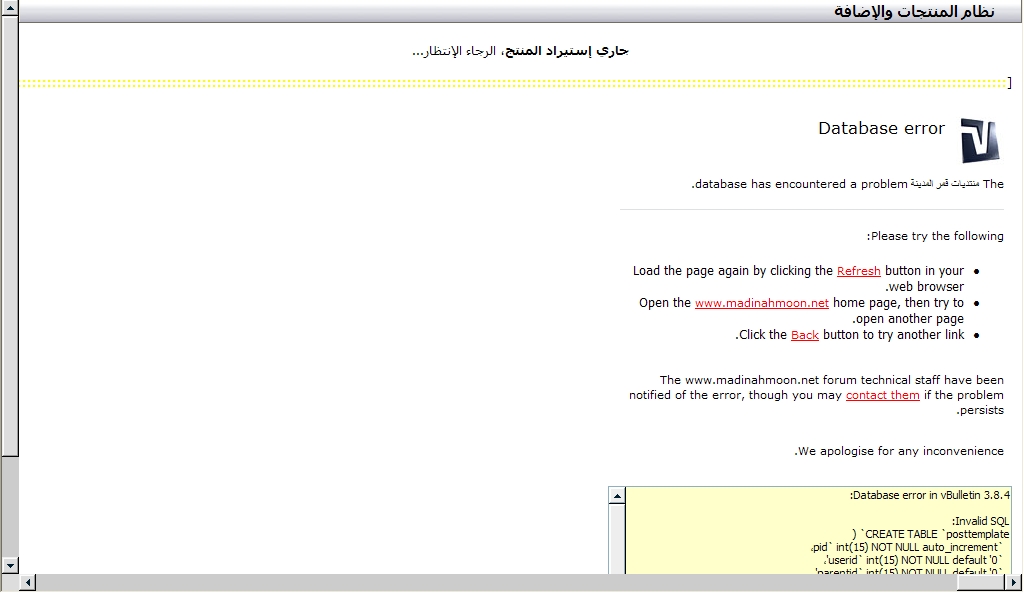Open the www.madinahmoon.net home page link
Viewport: 1024px width, 593px height.
(x=762, y=303)
